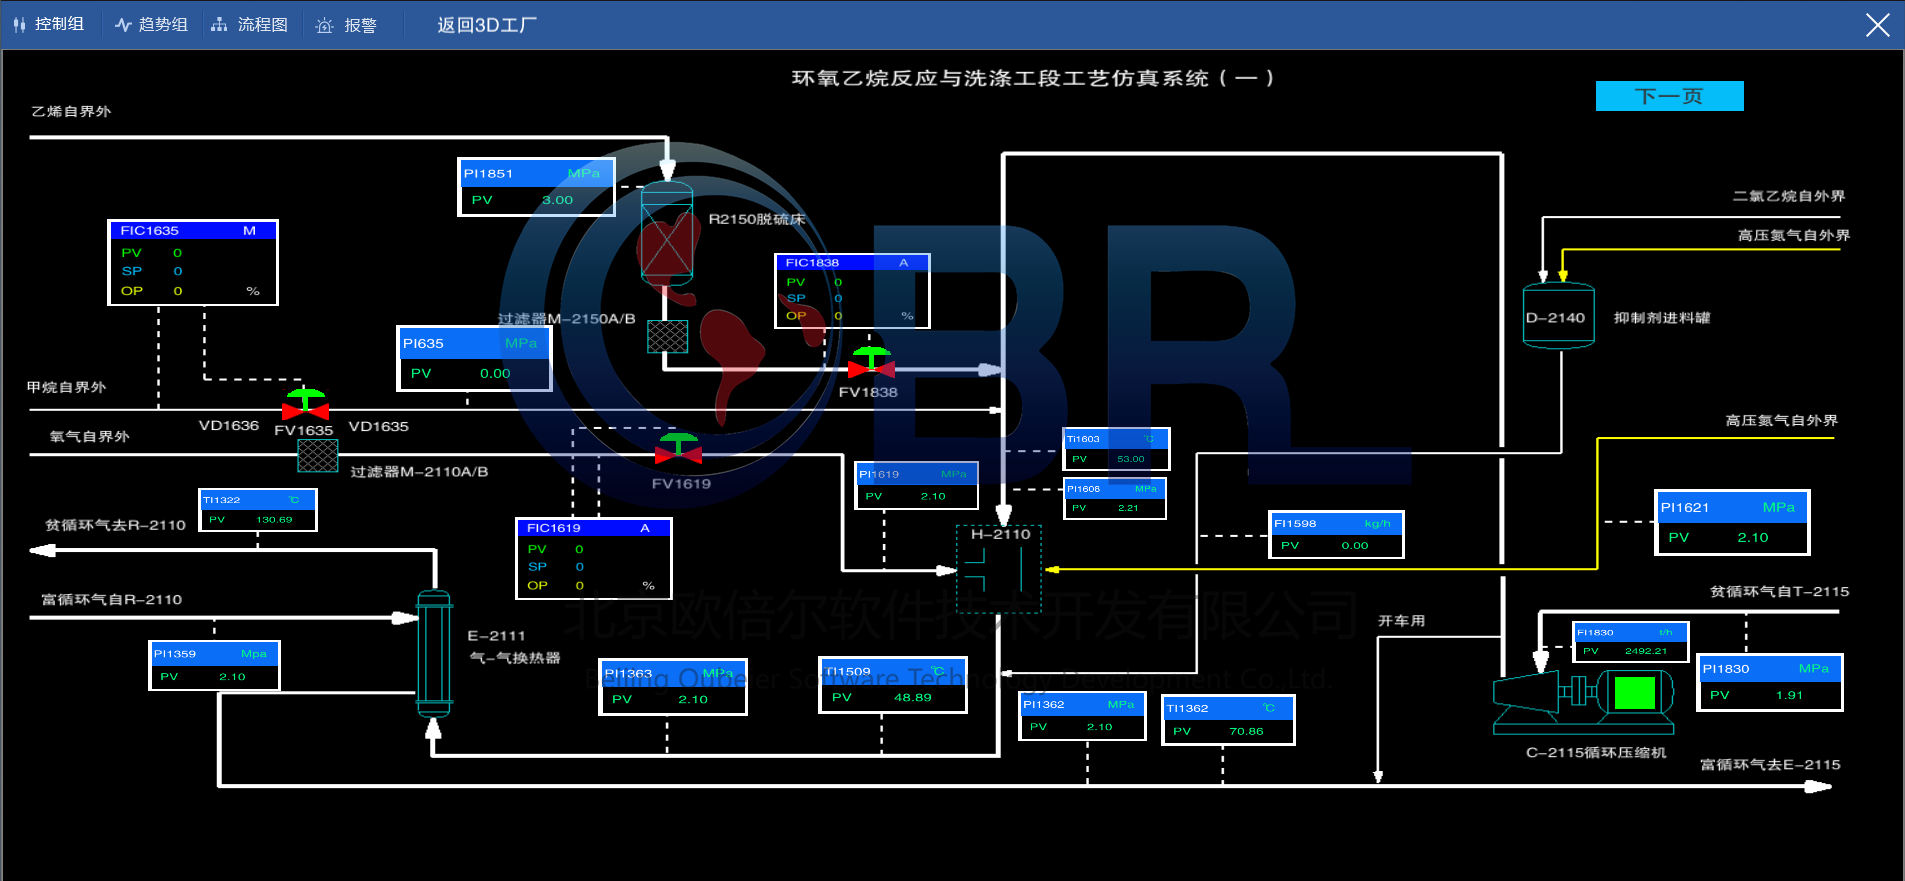Click the FV1619 control valve icon
The width and height of the screenshot is (1905, 881).
[678, 450]
